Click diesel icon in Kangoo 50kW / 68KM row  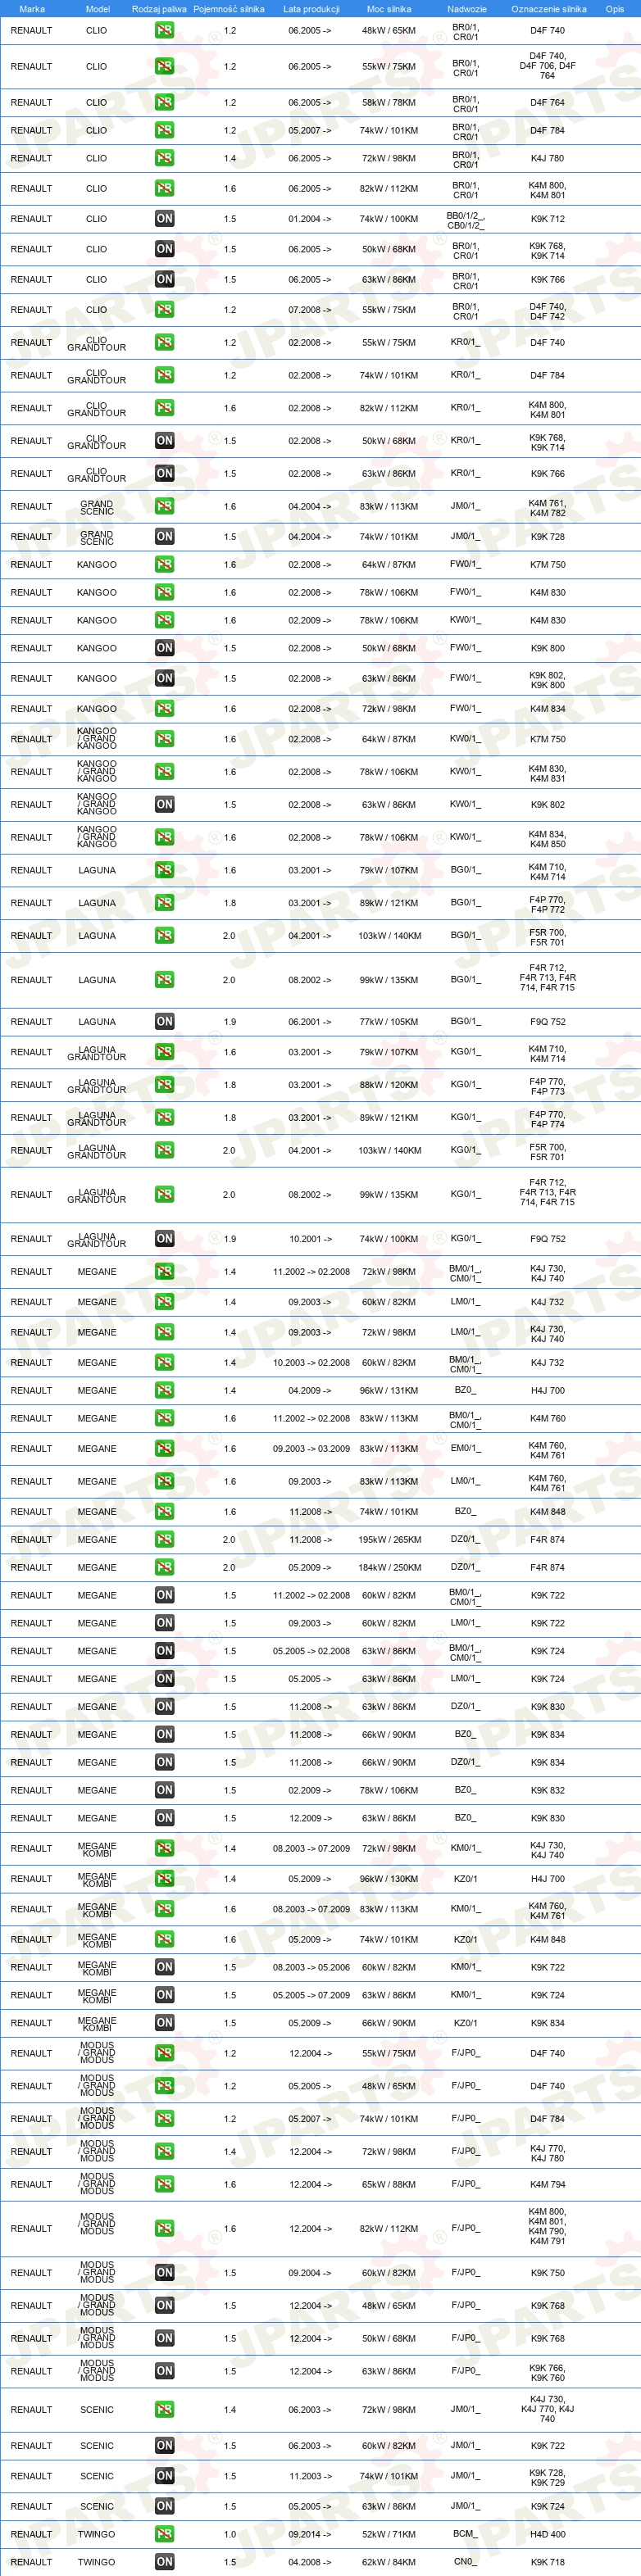pos(164,648)
